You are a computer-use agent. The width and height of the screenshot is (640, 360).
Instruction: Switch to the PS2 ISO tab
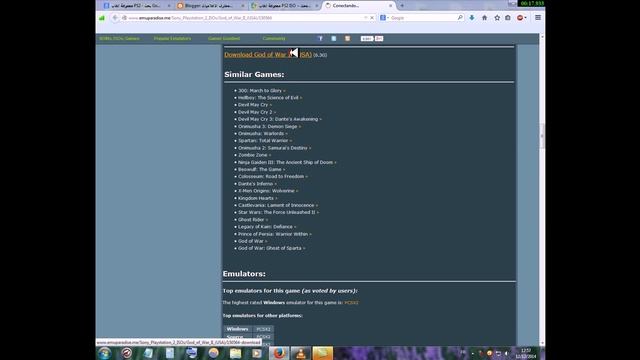click(284, 6)
